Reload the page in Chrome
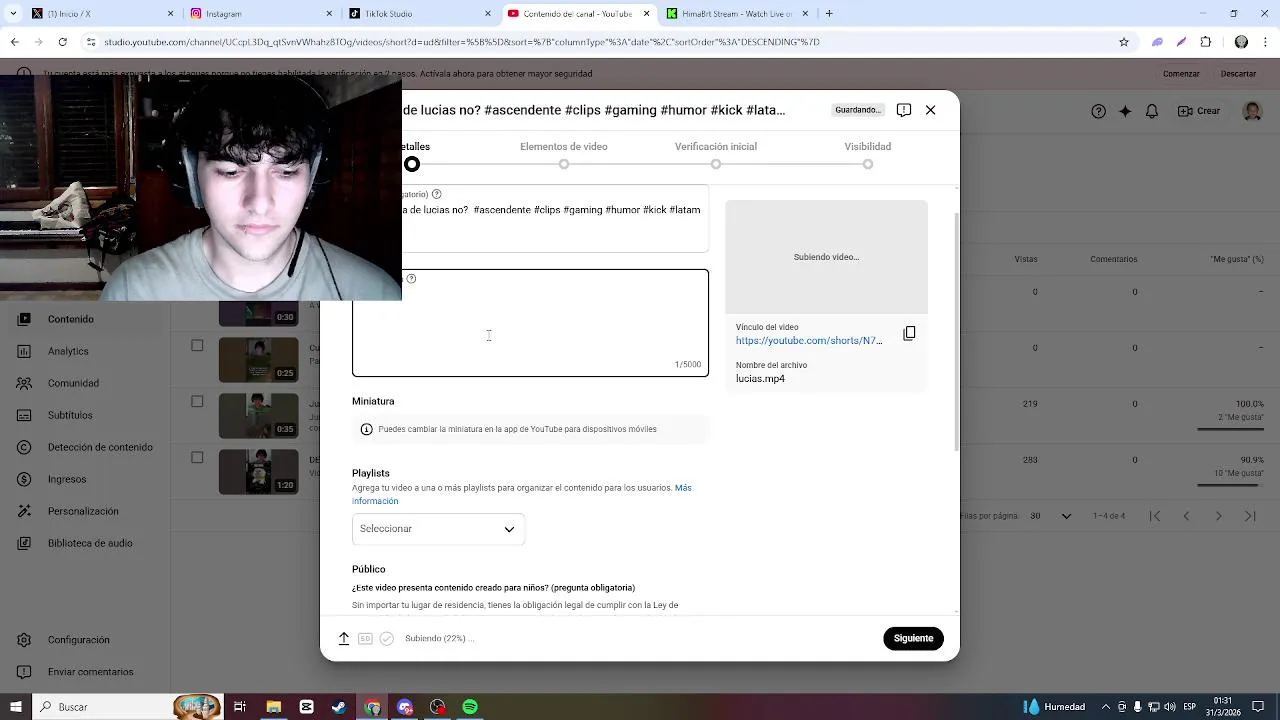Viewport: 1280px width, 720px height. coord(62,42)
